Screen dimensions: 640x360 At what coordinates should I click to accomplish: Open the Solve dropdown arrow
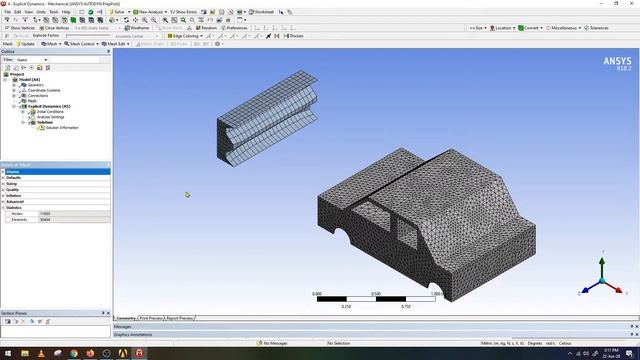coord(129,12)
